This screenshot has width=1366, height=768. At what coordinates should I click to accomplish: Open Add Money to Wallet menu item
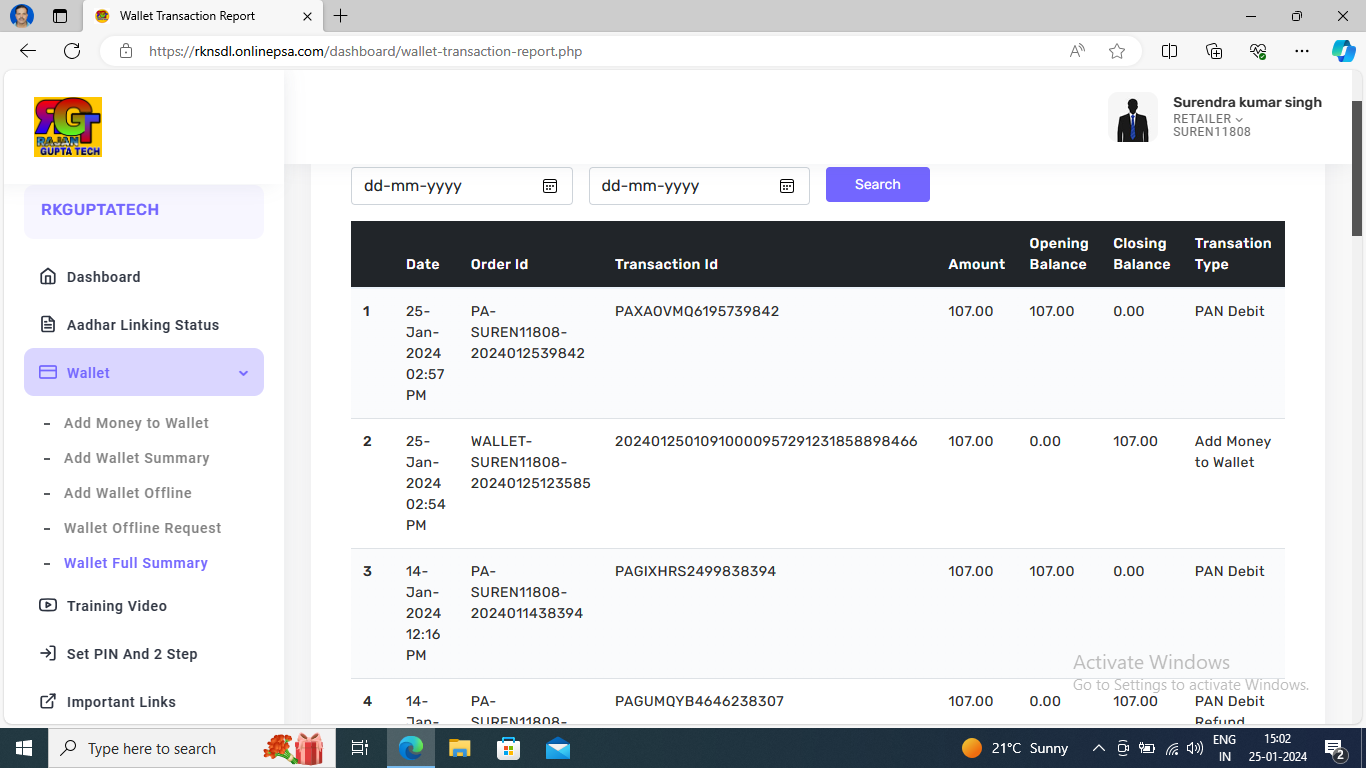click(136, 423)
